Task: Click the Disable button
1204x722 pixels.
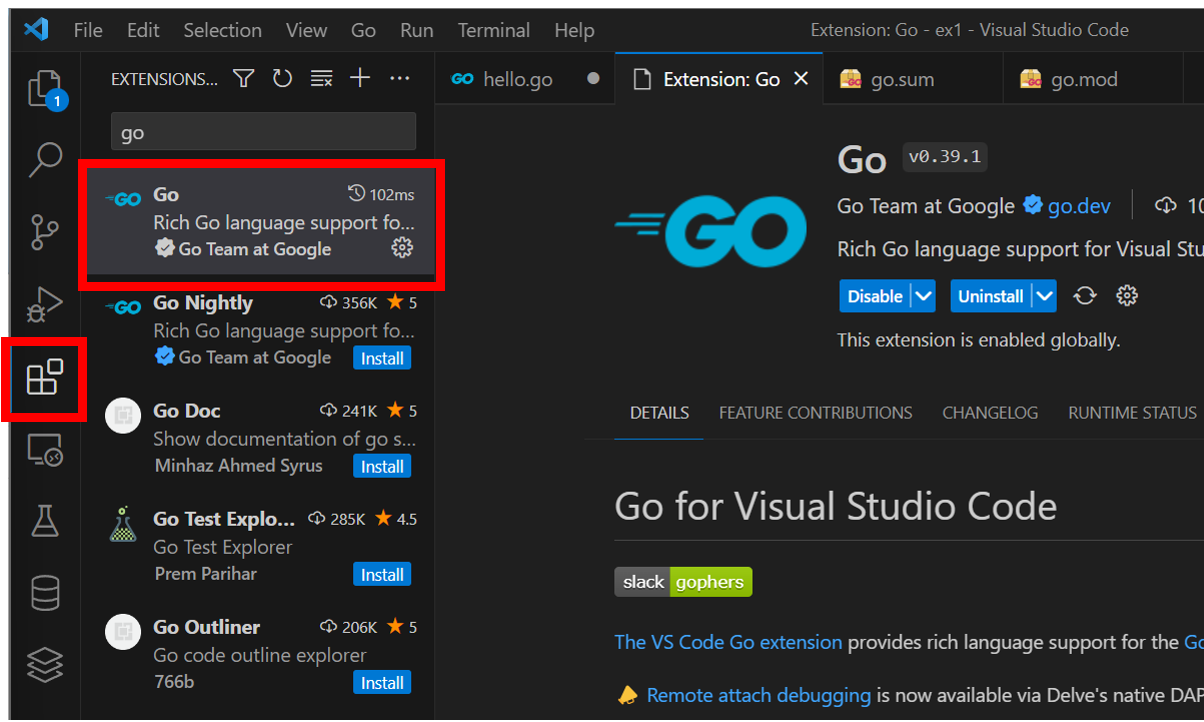Action: coord(875,296)
